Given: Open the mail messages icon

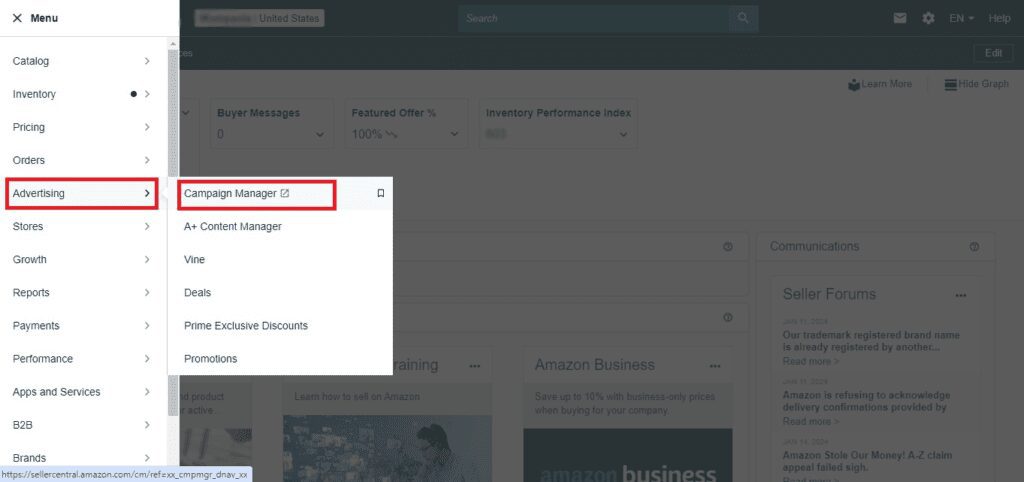Looking at the screenshot, I should click(x=900, y=18).
